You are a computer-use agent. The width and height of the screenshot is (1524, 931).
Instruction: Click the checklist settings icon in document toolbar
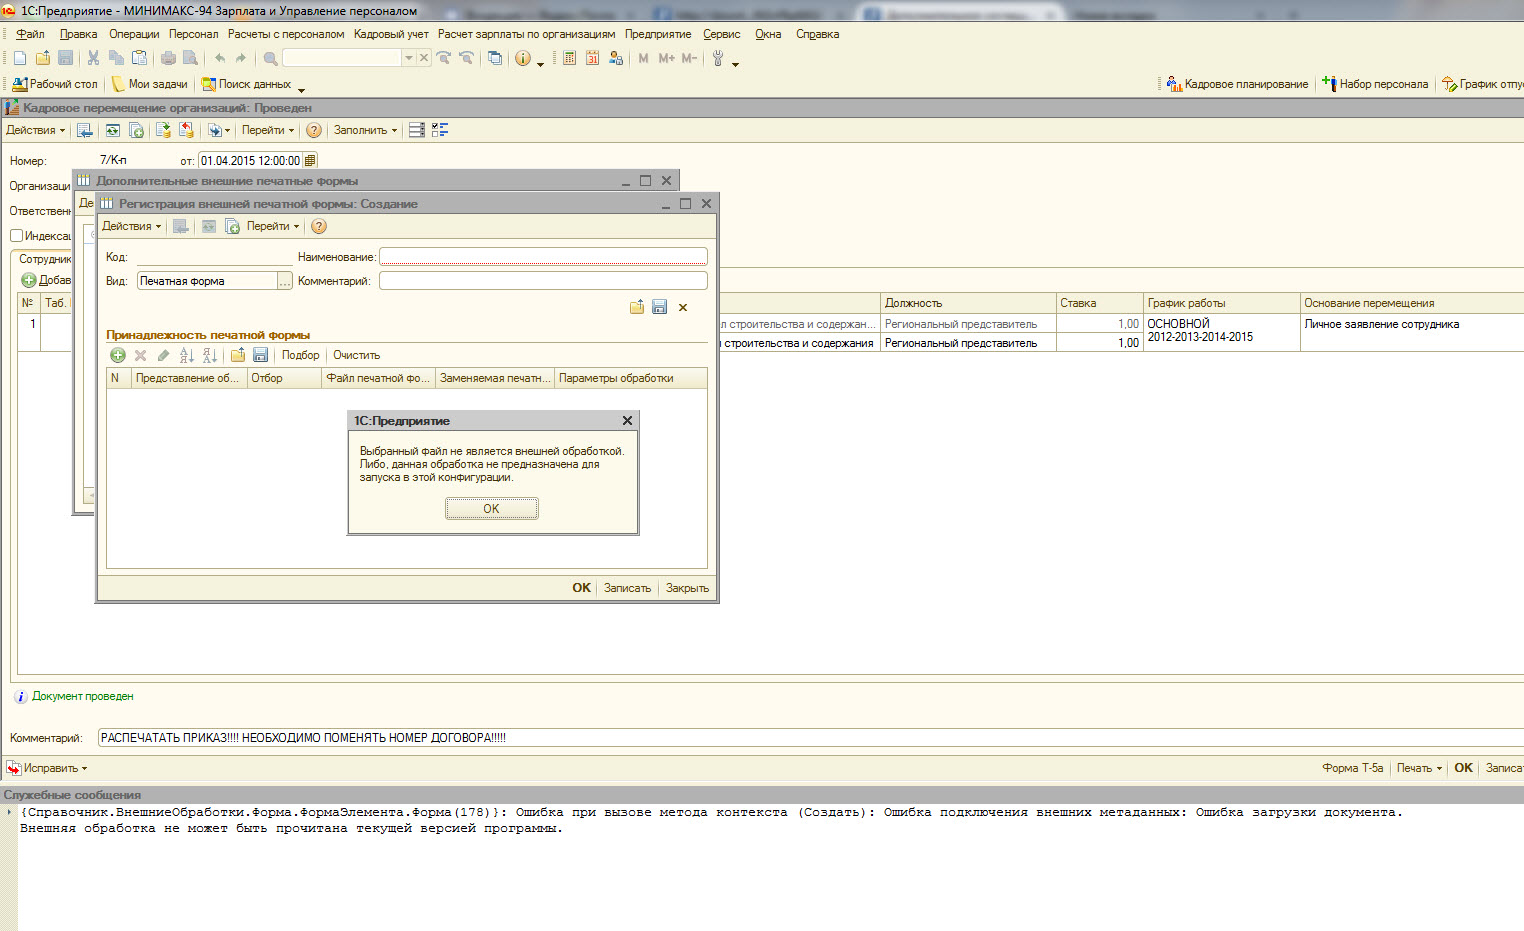coord(440,130)
